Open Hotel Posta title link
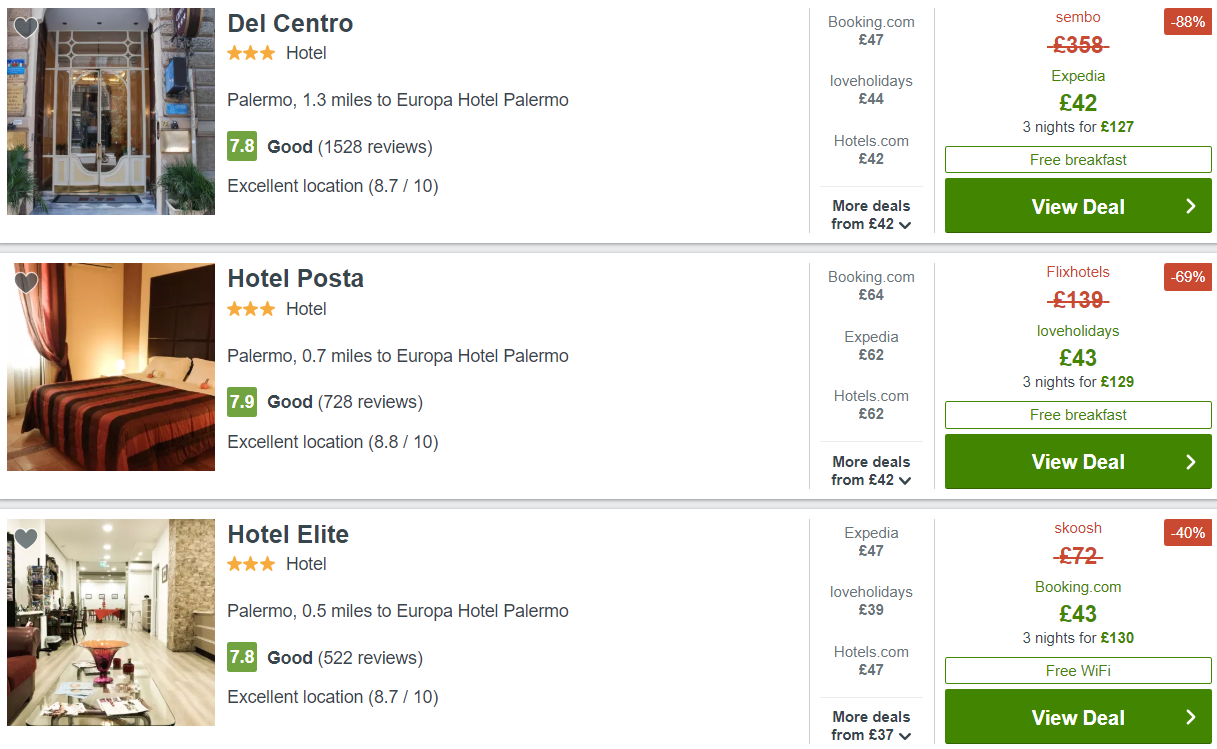This screenshot has width=1217, height=749. (x=295, y=278)
